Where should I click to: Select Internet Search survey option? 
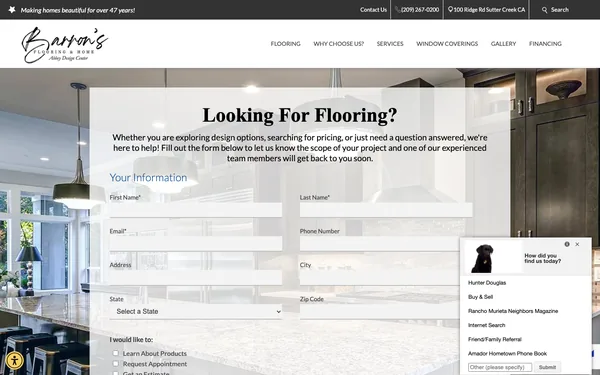(x=486, y=325)
